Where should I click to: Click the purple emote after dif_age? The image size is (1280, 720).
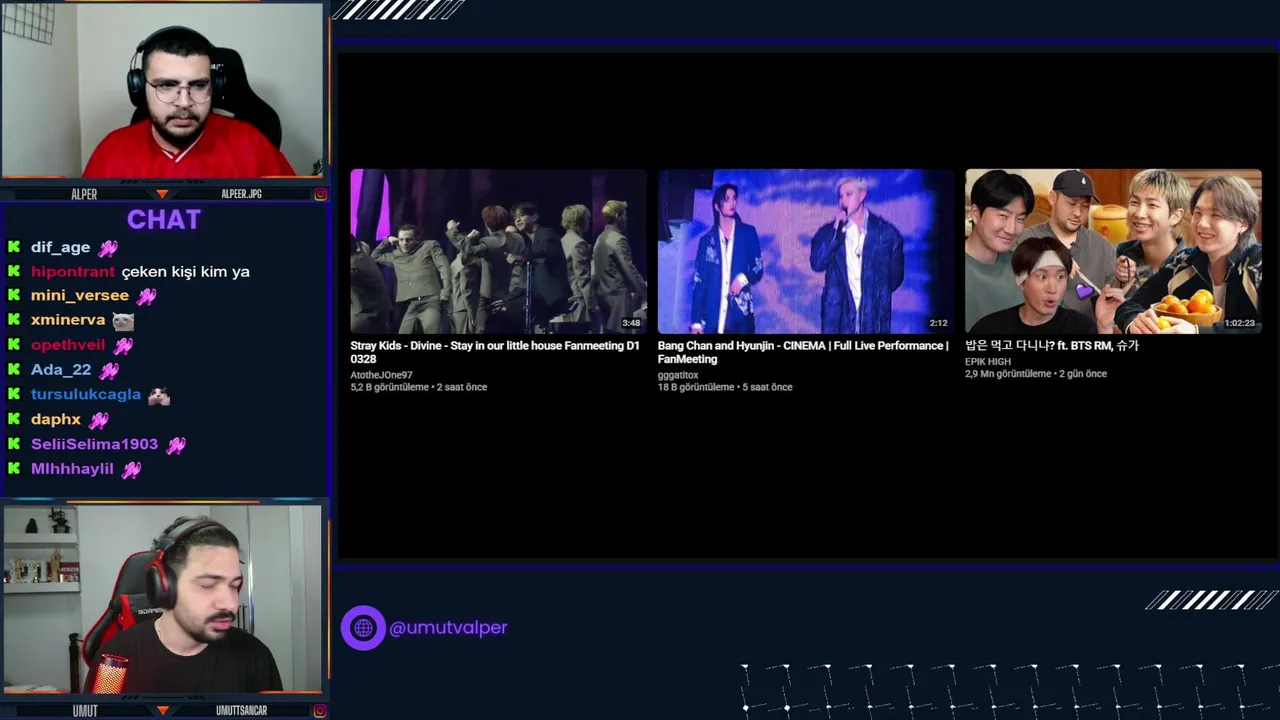[108, 248]
